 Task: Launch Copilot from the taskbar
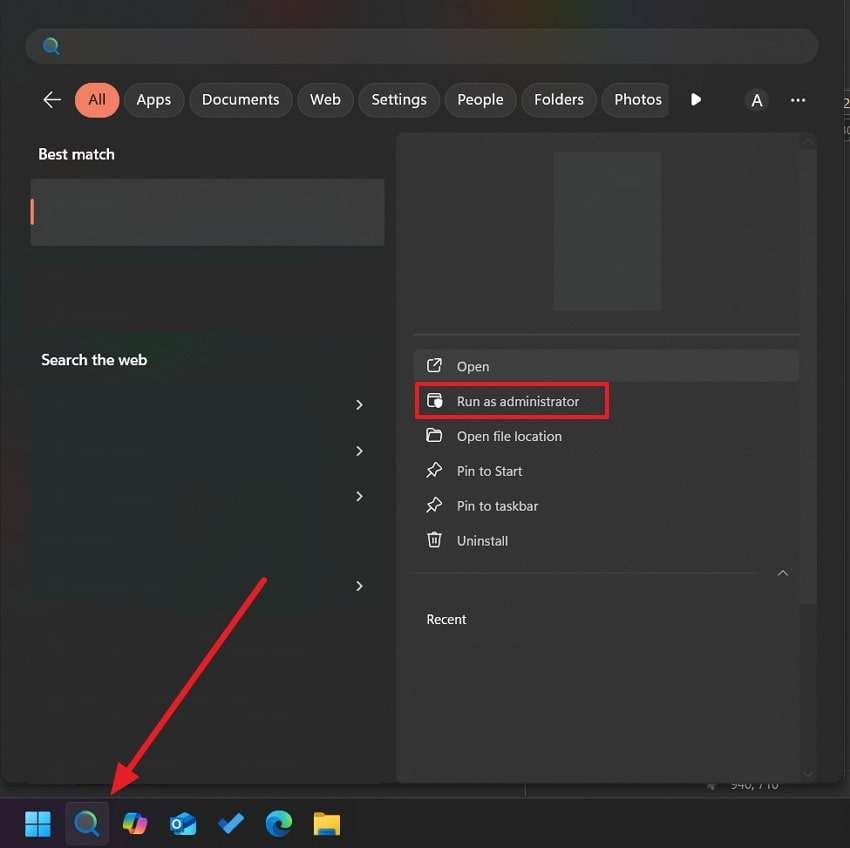point(135,824)
